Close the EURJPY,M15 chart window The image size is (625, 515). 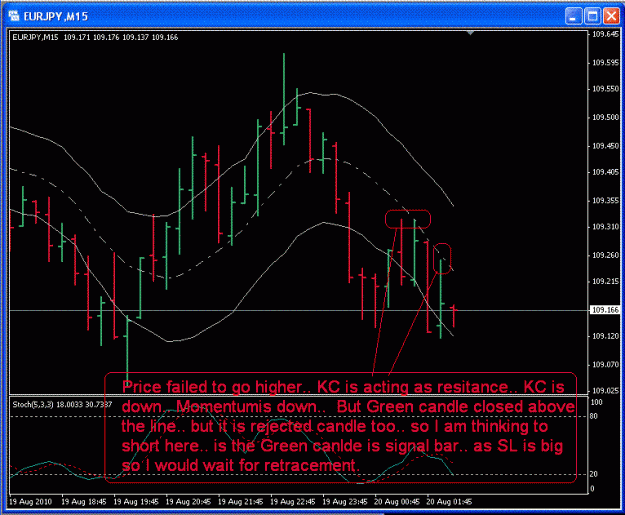click(x=611, y=16)
